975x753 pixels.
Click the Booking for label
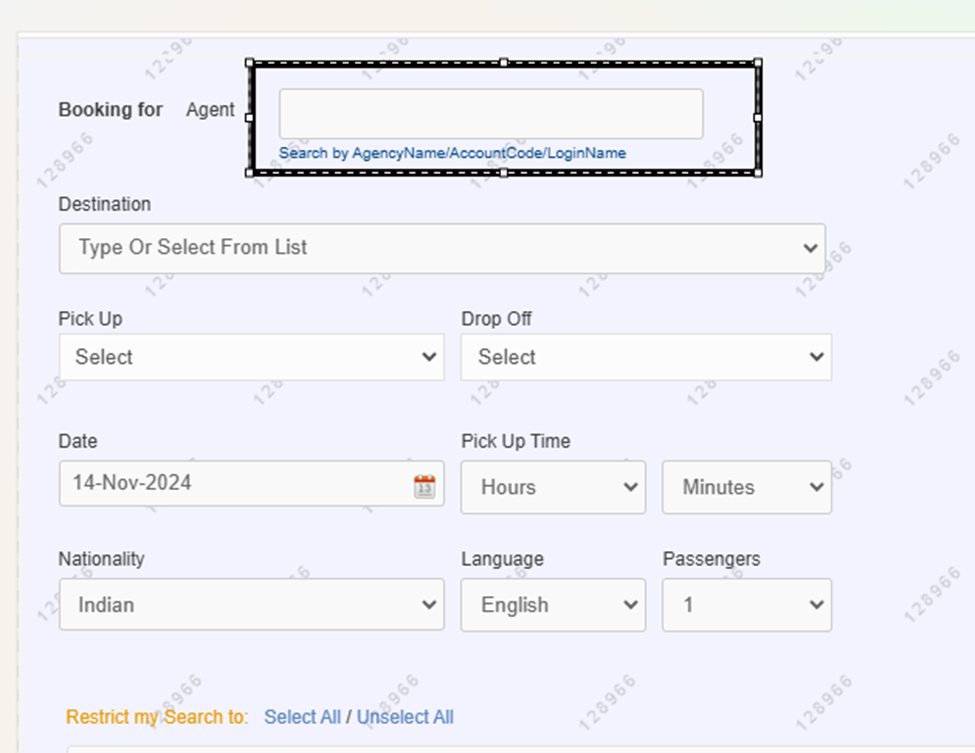(110, 110)
